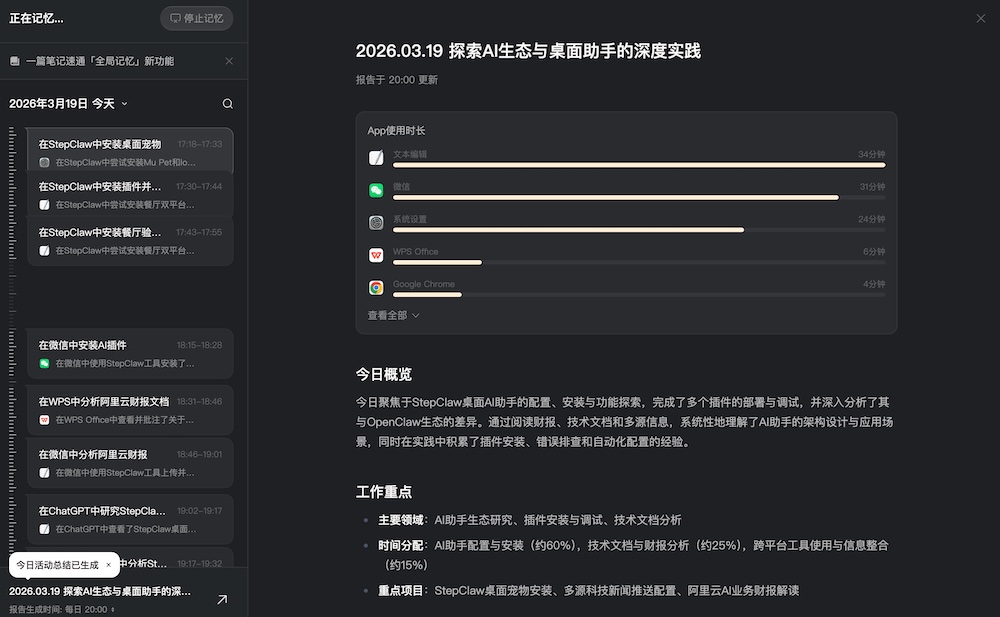Open the 在微信中安装AI插件 memory entry

[130, 353]
